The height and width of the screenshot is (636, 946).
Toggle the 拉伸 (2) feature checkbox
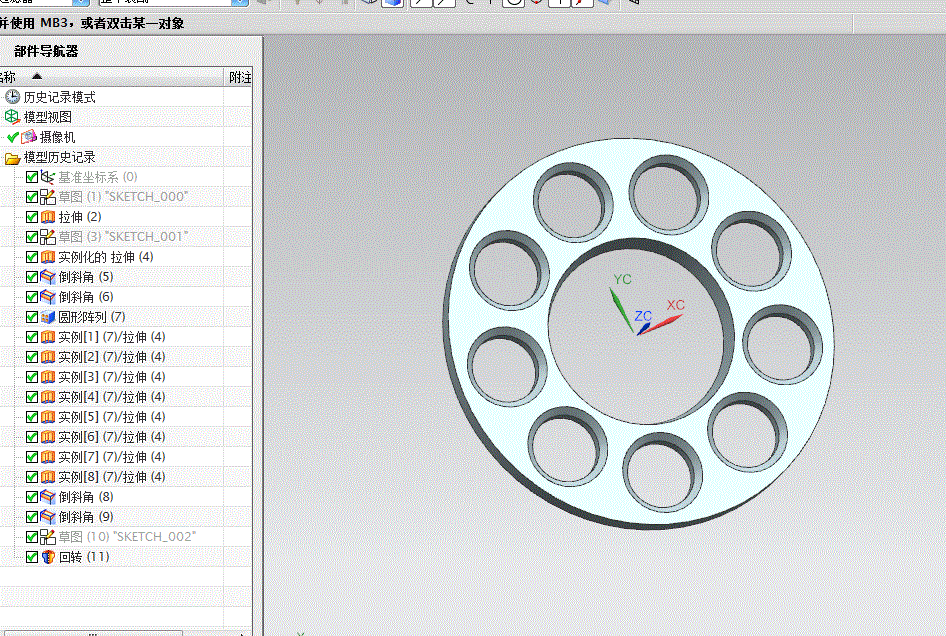click(x=32, y=217)
